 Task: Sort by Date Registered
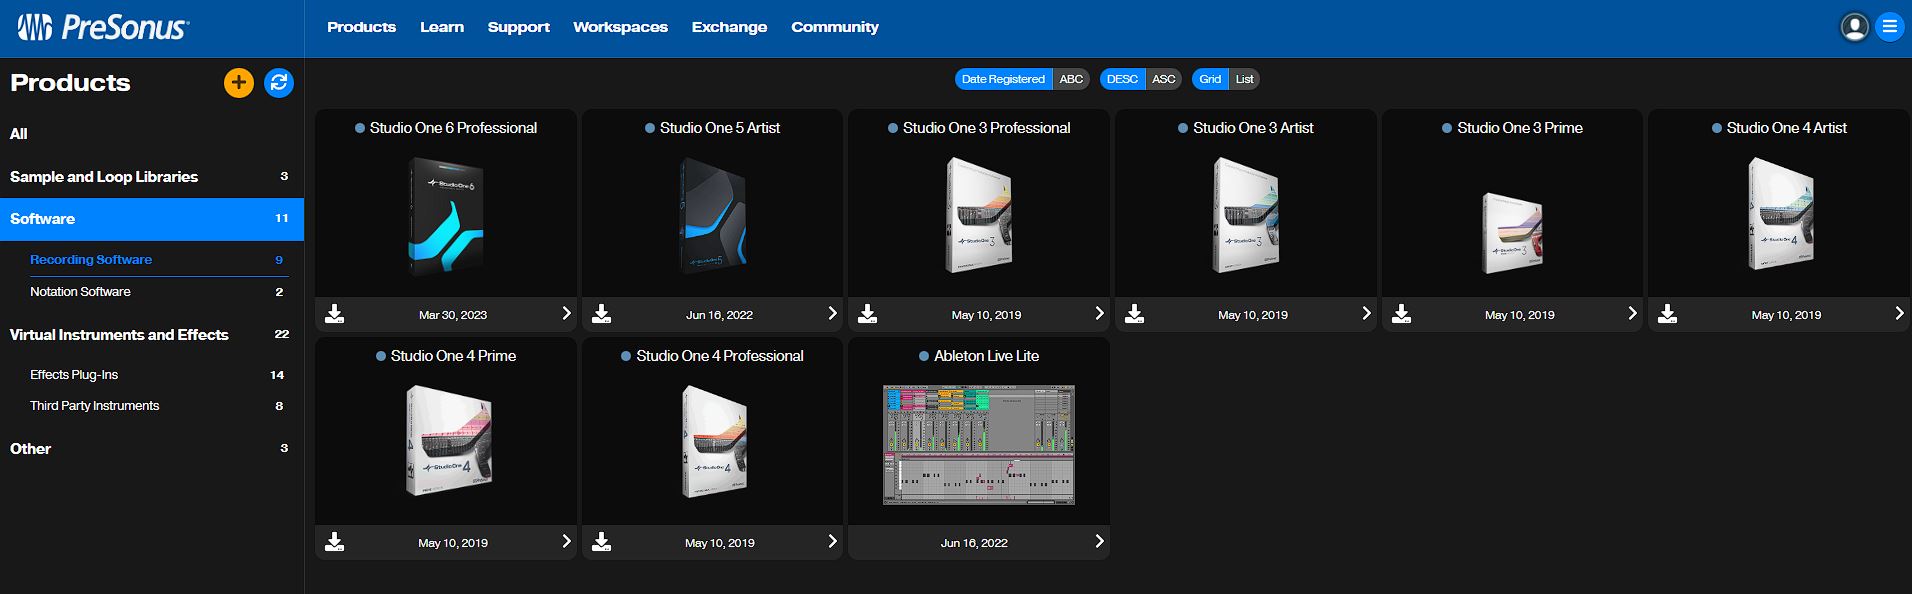[1003, 79]
